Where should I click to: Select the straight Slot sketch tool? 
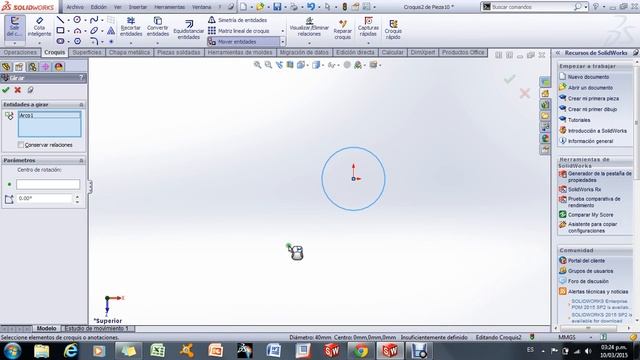(x=60, y=41)
